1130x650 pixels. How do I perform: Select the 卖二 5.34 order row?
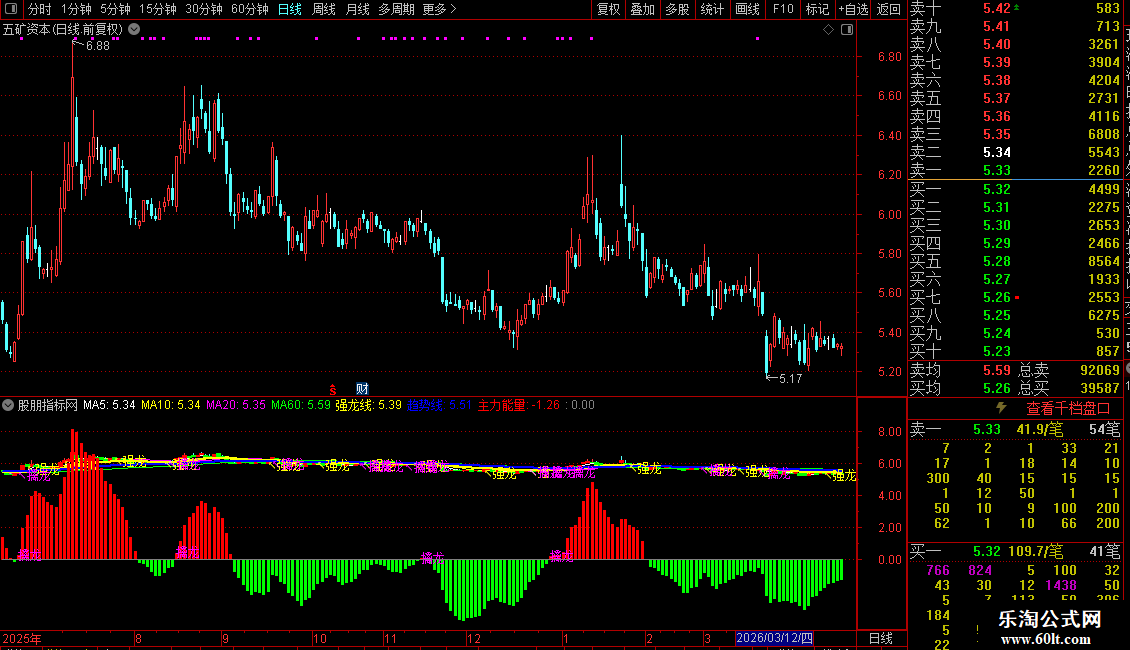click(1015, 152)
